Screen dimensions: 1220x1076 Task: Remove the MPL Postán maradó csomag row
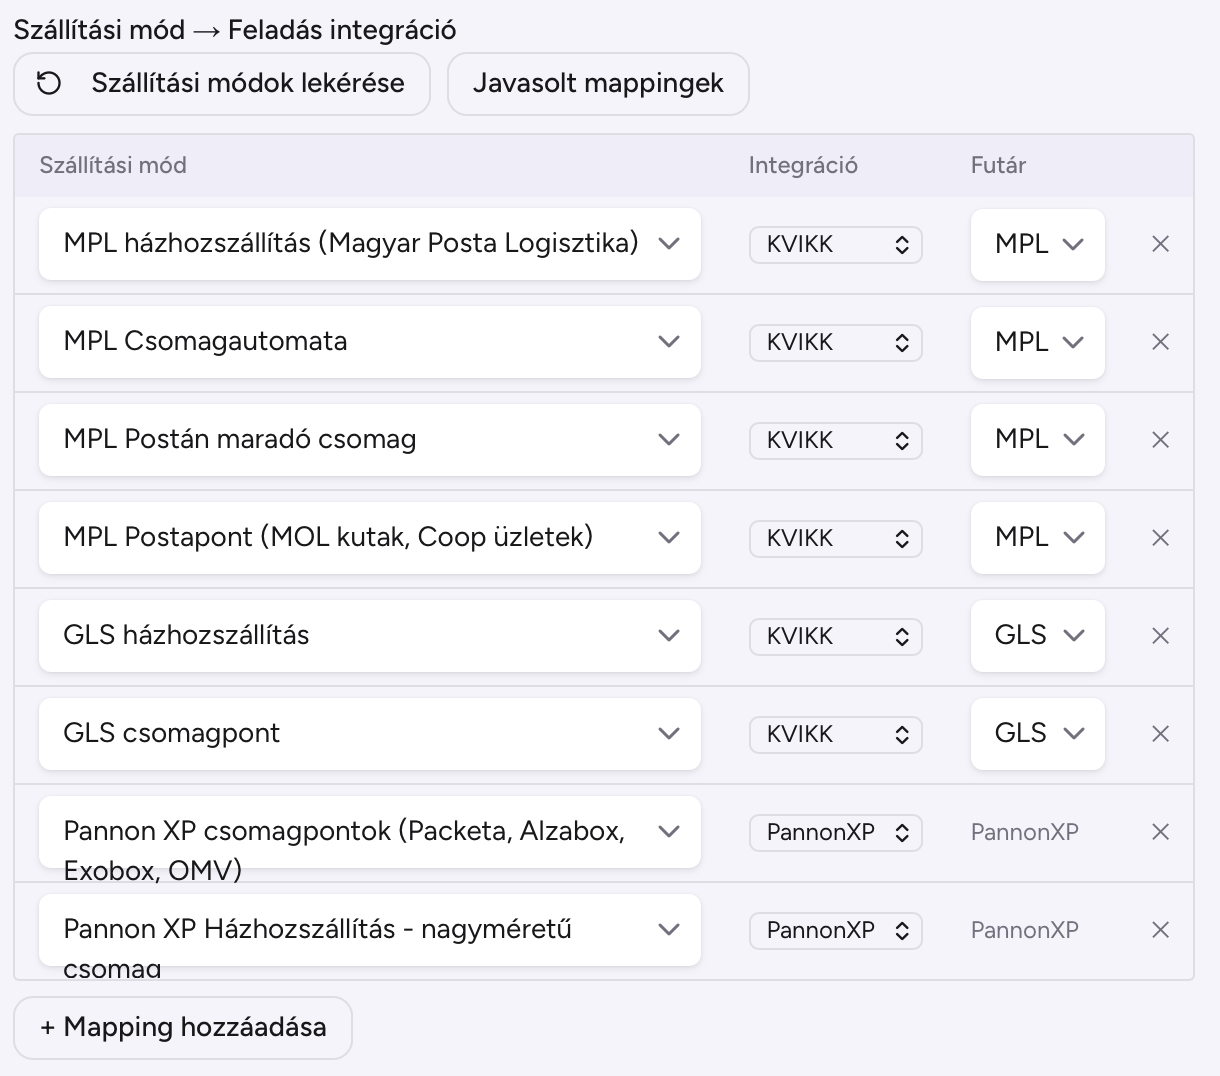pyautogui.click(x=1160, y=440)
